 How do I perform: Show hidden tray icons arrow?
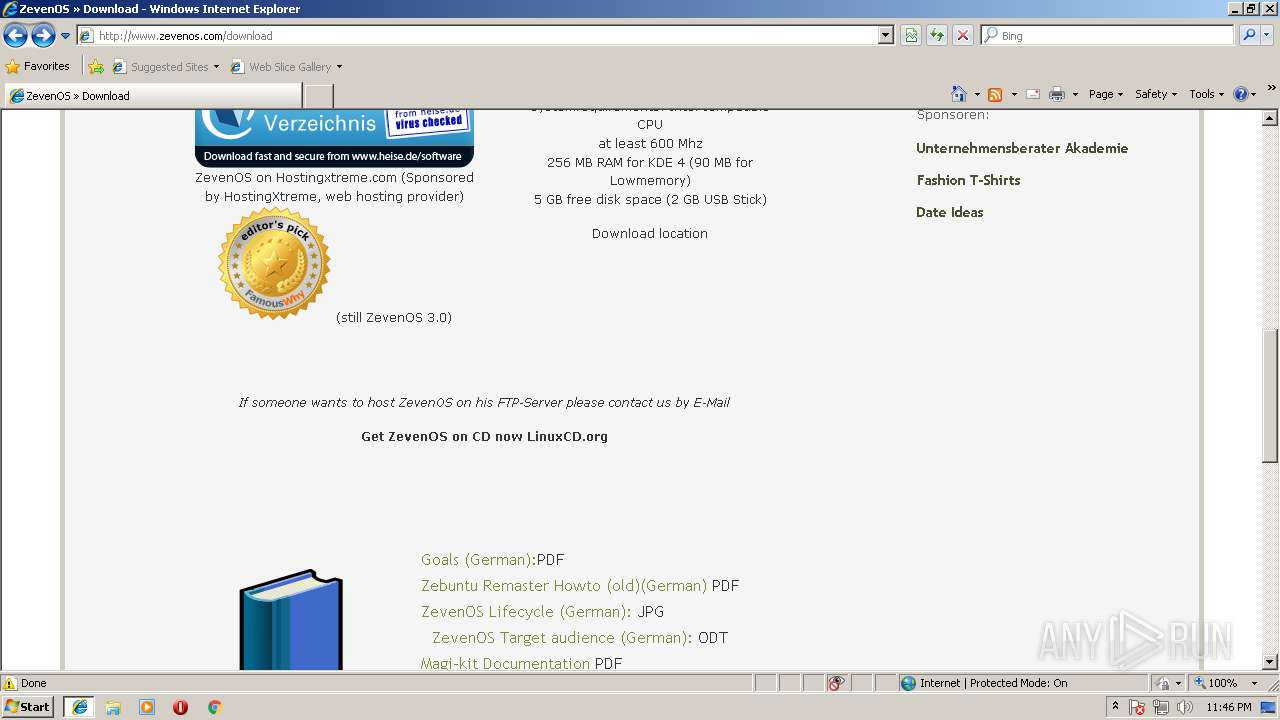tap(1116, 707)
